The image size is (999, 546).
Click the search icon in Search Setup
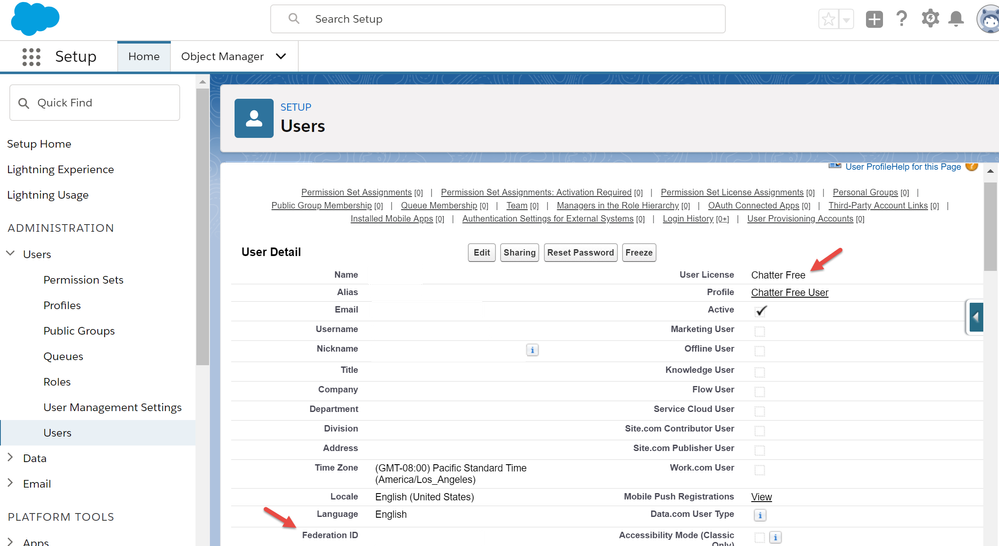(294, 19)
